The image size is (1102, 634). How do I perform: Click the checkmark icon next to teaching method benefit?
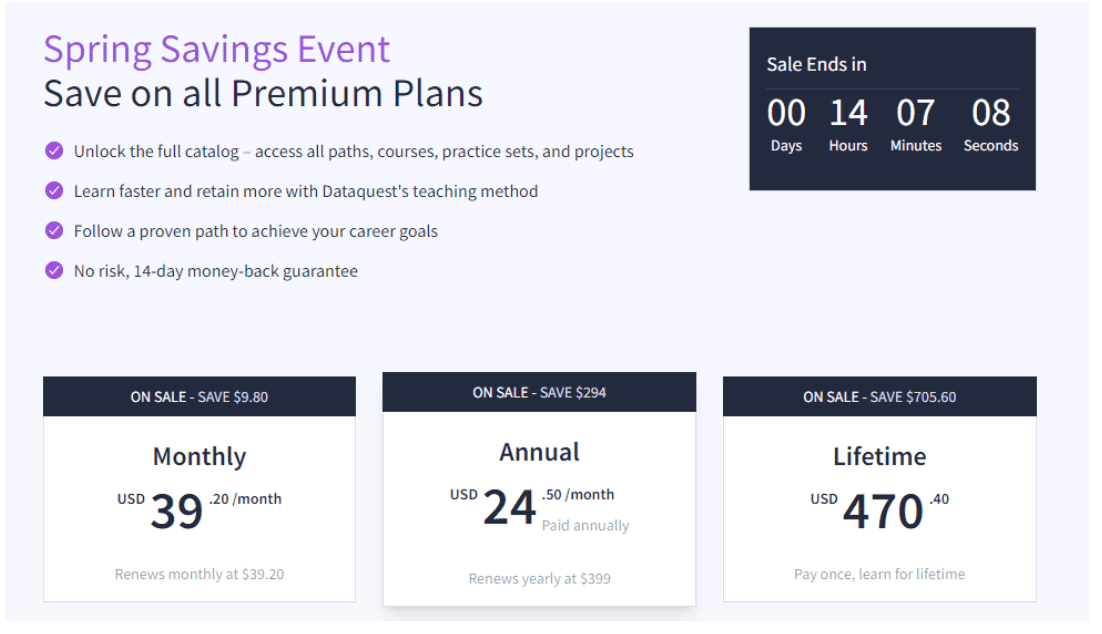[x=54, y=190]
